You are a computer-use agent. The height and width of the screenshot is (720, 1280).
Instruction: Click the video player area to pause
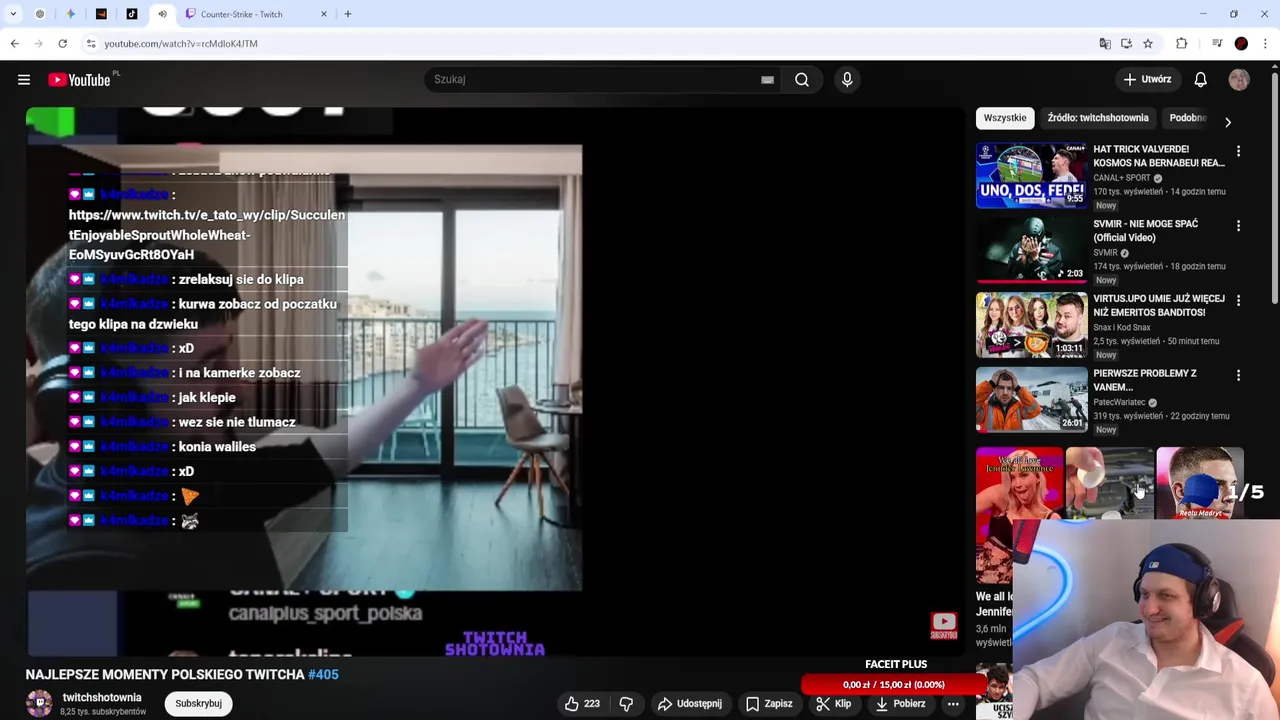tap(496, 382)
